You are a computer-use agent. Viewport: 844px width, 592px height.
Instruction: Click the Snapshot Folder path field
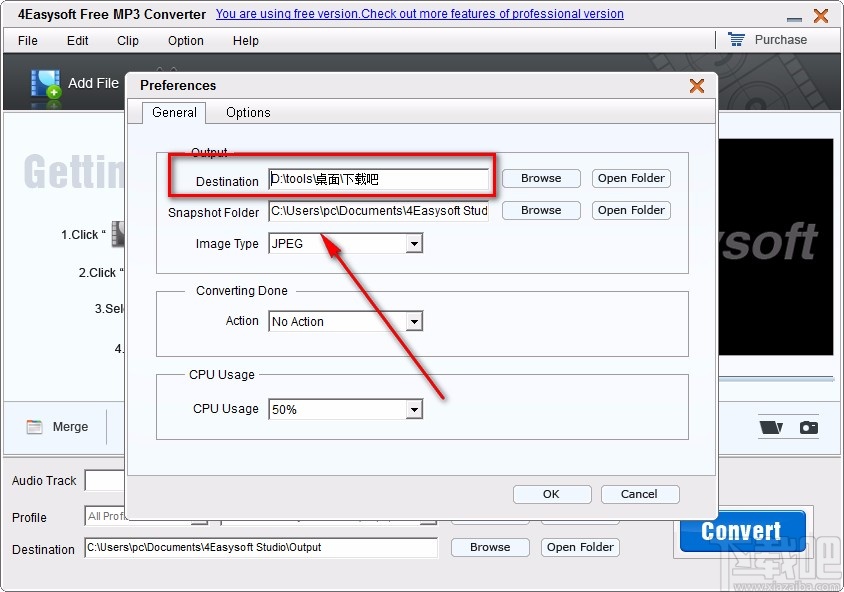(378, 211)
